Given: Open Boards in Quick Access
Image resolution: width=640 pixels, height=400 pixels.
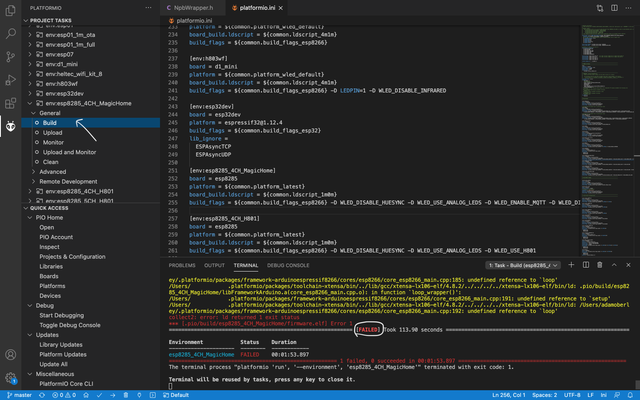Looking at the screenshot, I should (49, 276).
